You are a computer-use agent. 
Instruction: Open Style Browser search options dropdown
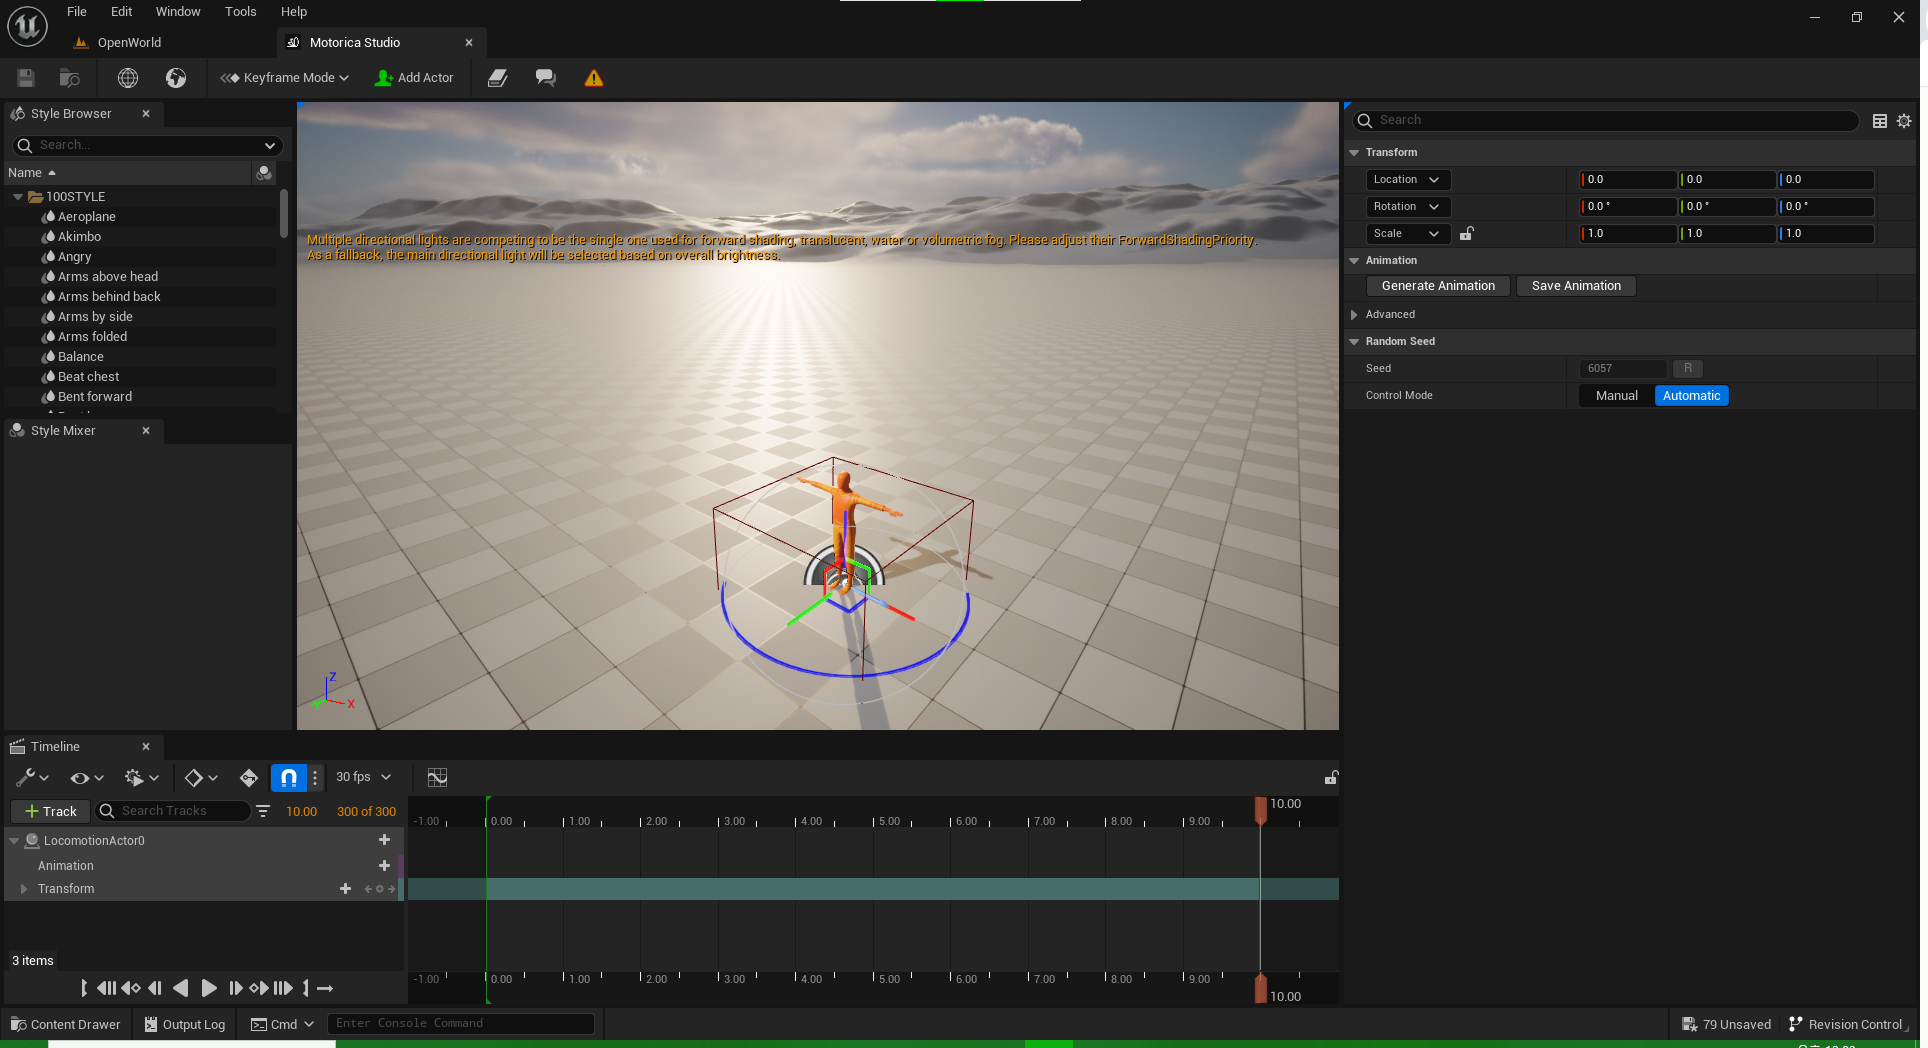(x=270, y=145)
